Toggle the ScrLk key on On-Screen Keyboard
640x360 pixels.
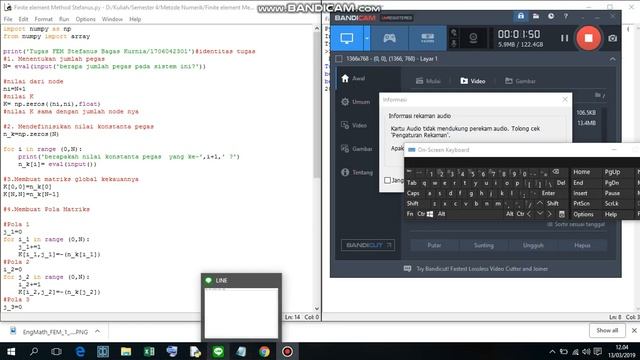(x=611, y=204)
